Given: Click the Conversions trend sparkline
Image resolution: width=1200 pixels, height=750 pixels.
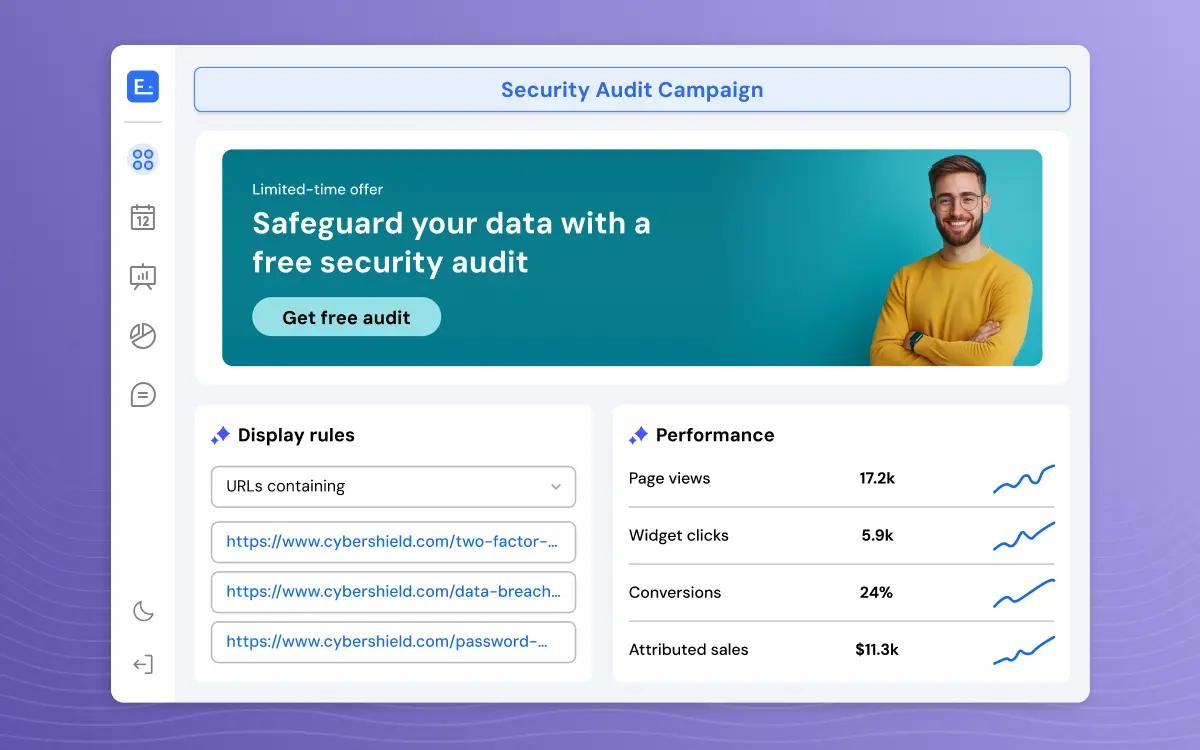Looking at the screenshot, I should coord(1023,593).
